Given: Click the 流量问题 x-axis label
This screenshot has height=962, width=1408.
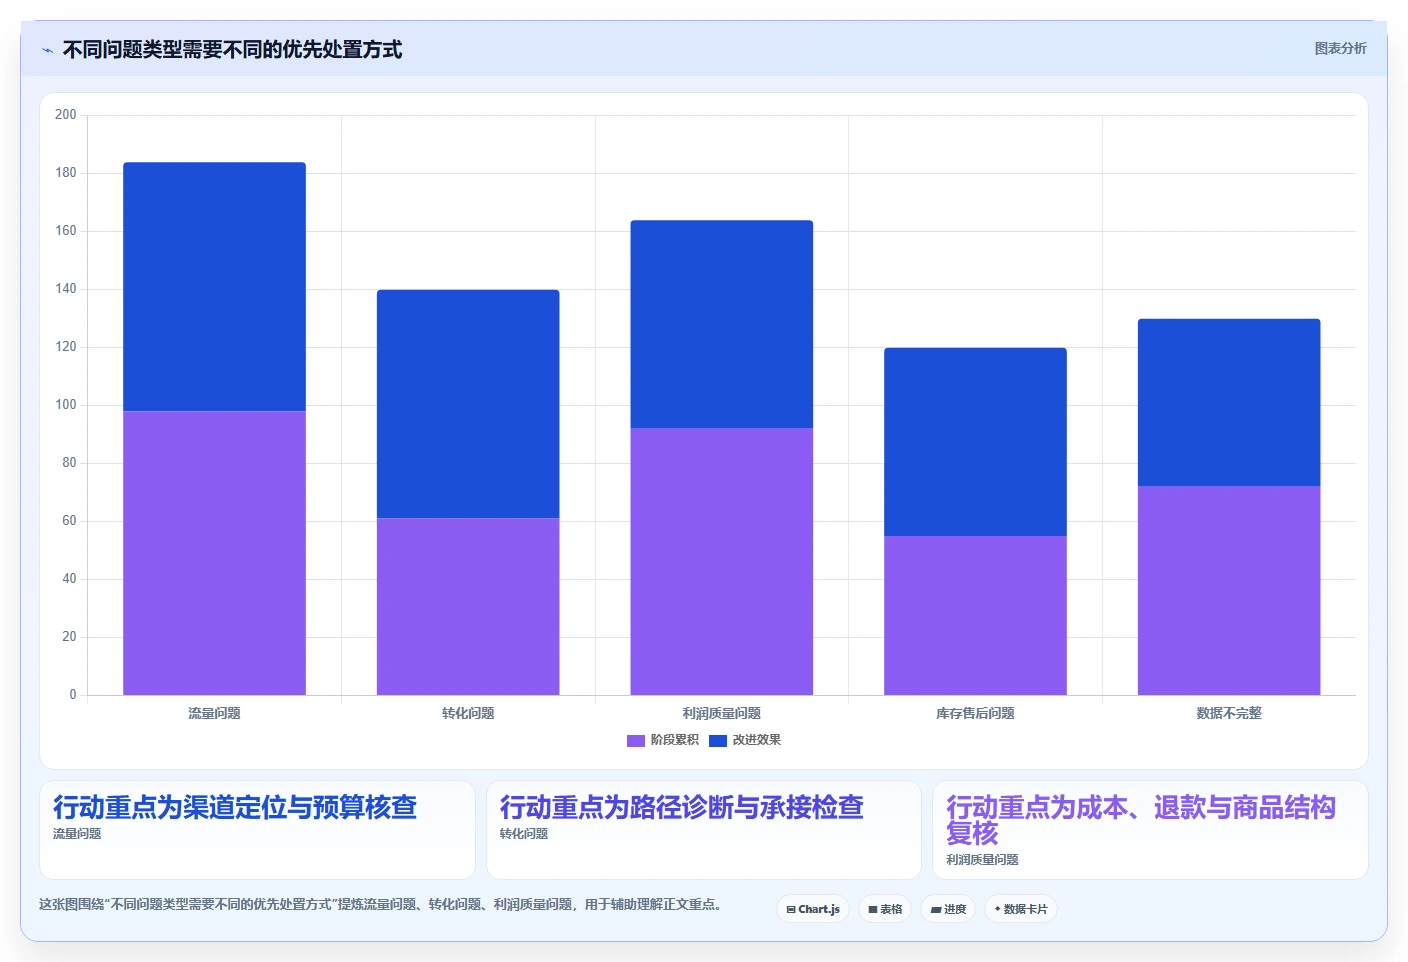Looking at the screenshot, I should click(x=214, y=713).
